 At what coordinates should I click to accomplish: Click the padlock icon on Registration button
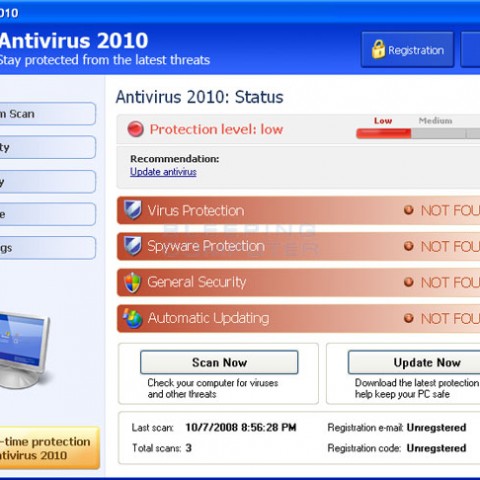coord(378,49)
